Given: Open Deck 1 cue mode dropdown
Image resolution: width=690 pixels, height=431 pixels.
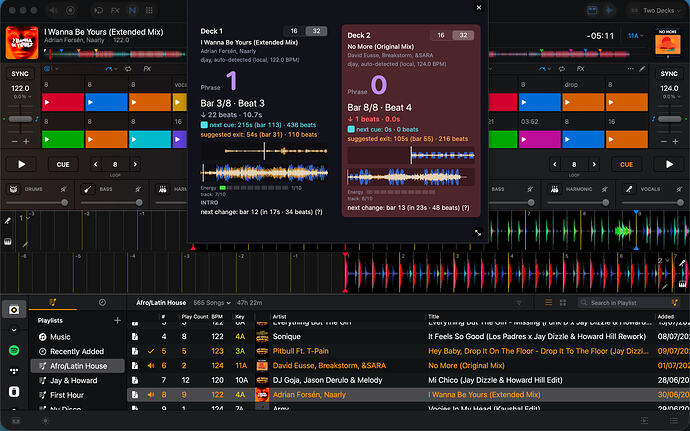Looking at the screenshot, I should point(51,69).
